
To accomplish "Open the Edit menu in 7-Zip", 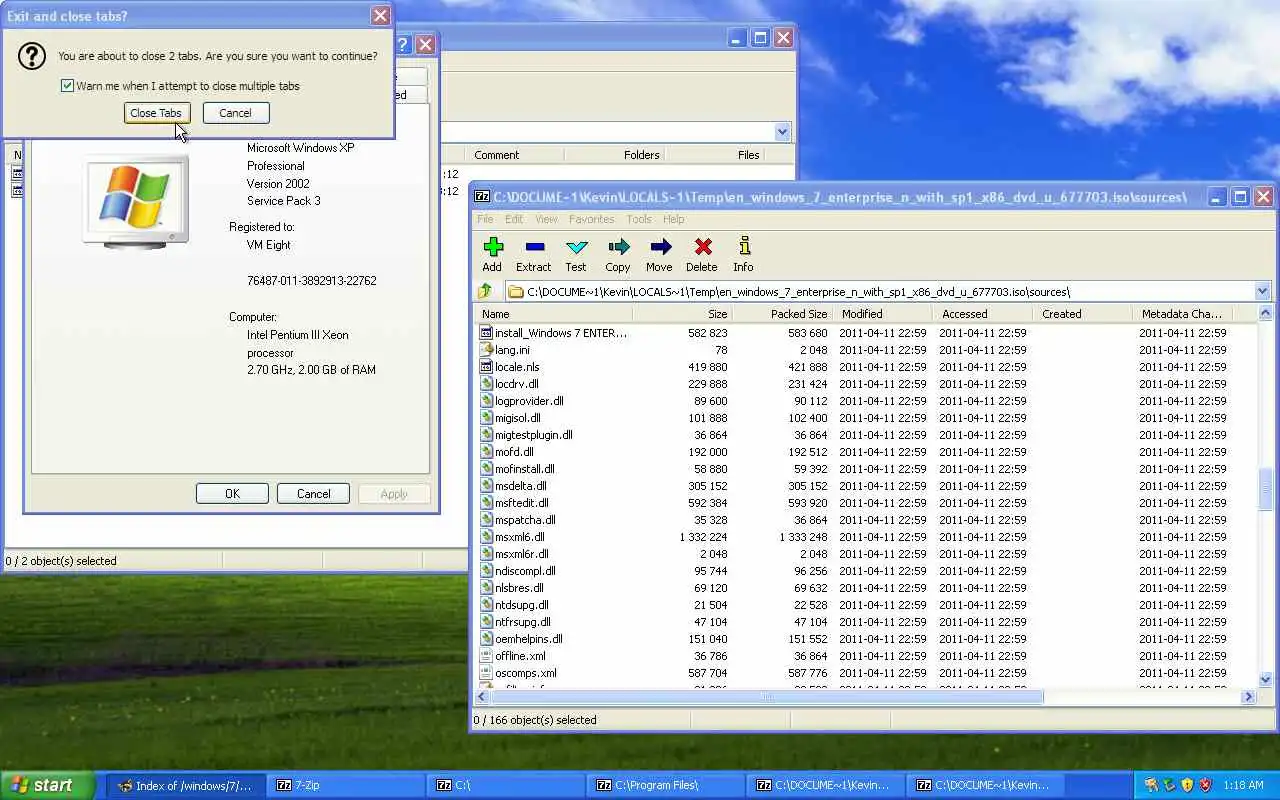I will [514, 219].
